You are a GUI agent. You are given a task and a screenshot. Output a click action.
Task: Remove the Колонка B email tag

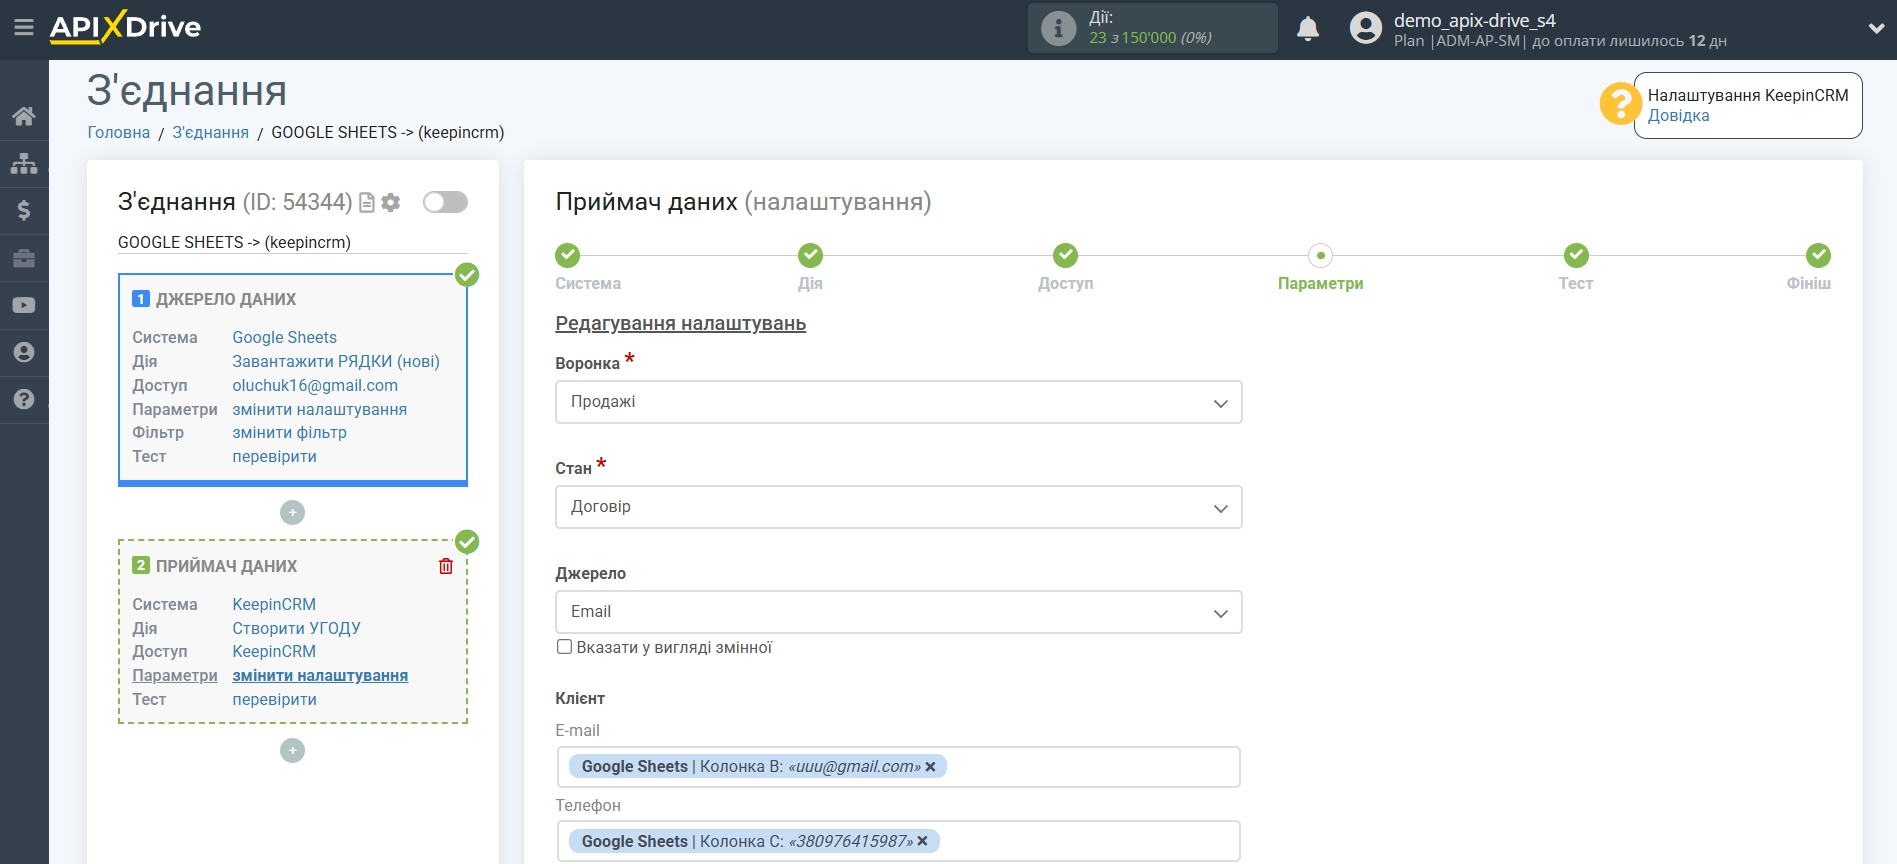point(930,766)
